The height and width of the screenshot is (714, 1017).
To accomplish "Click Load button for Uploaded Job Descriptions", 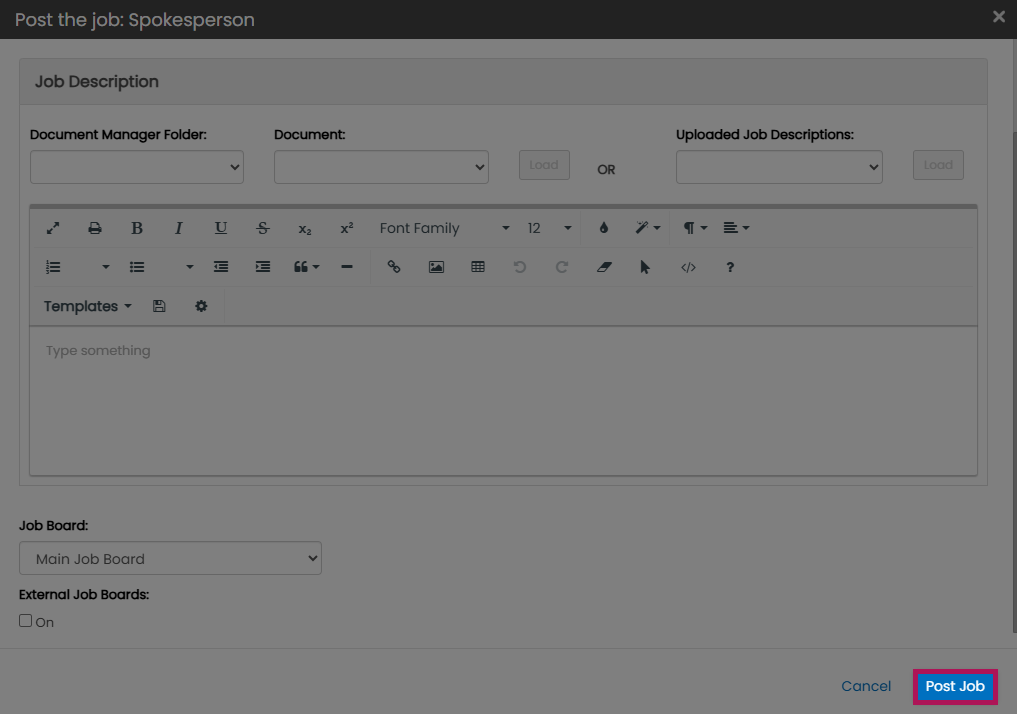I will coord(939,165).
